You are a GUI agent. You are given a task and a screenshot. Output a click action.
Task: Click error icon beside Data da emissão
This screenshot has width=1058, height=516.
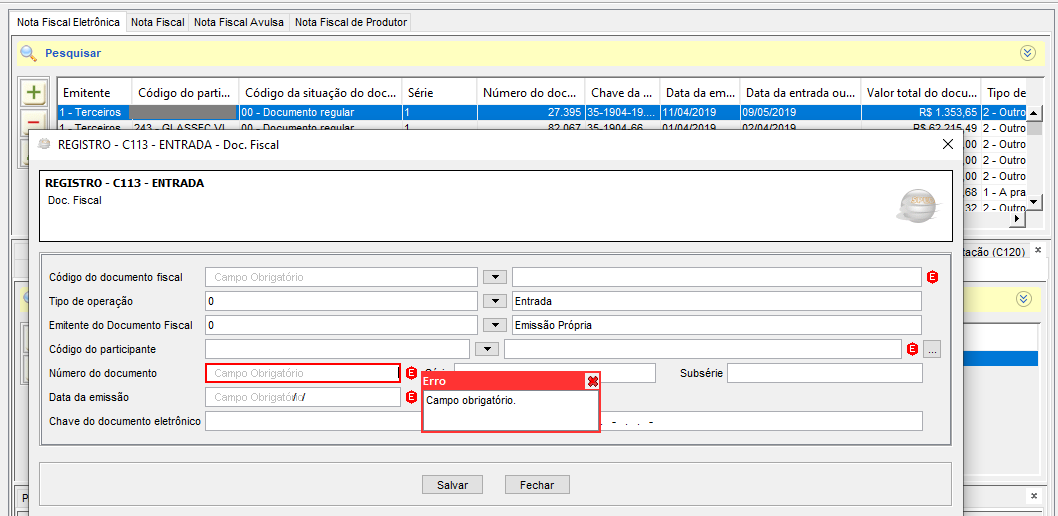coord(411,397)
